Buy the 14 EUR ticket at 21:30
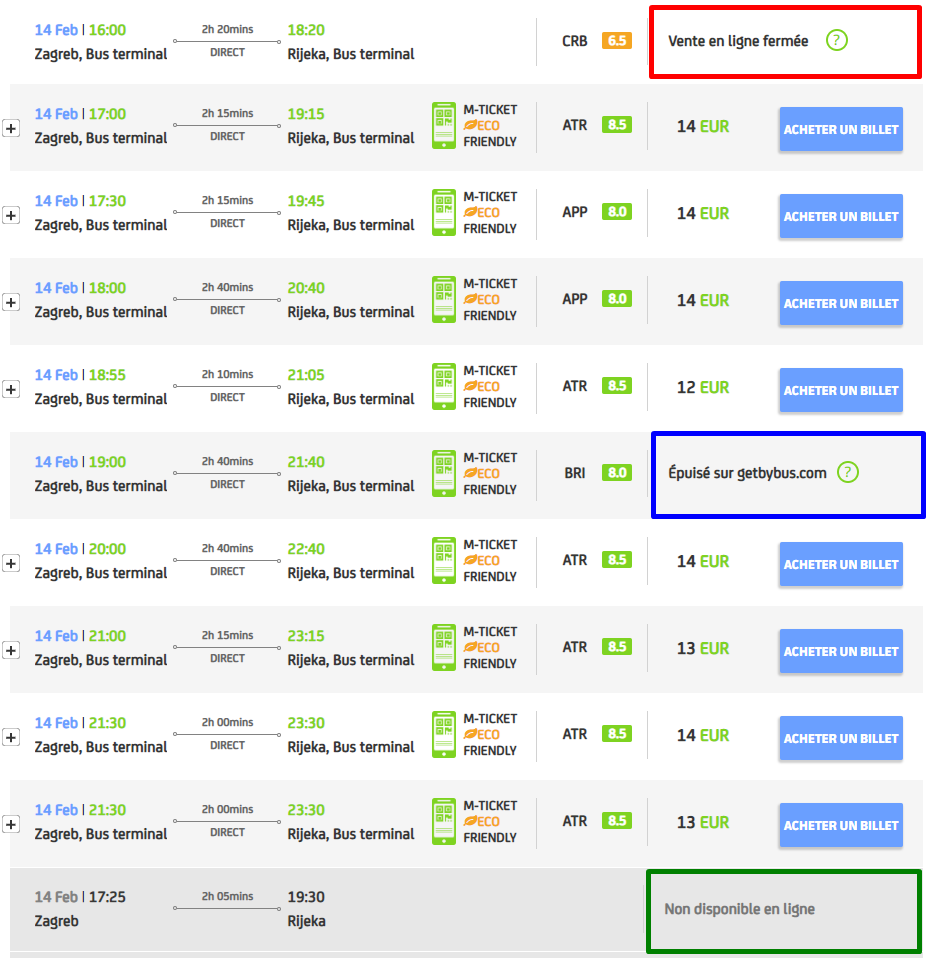This screenshot has height=958, width=926. pos(840,738)
